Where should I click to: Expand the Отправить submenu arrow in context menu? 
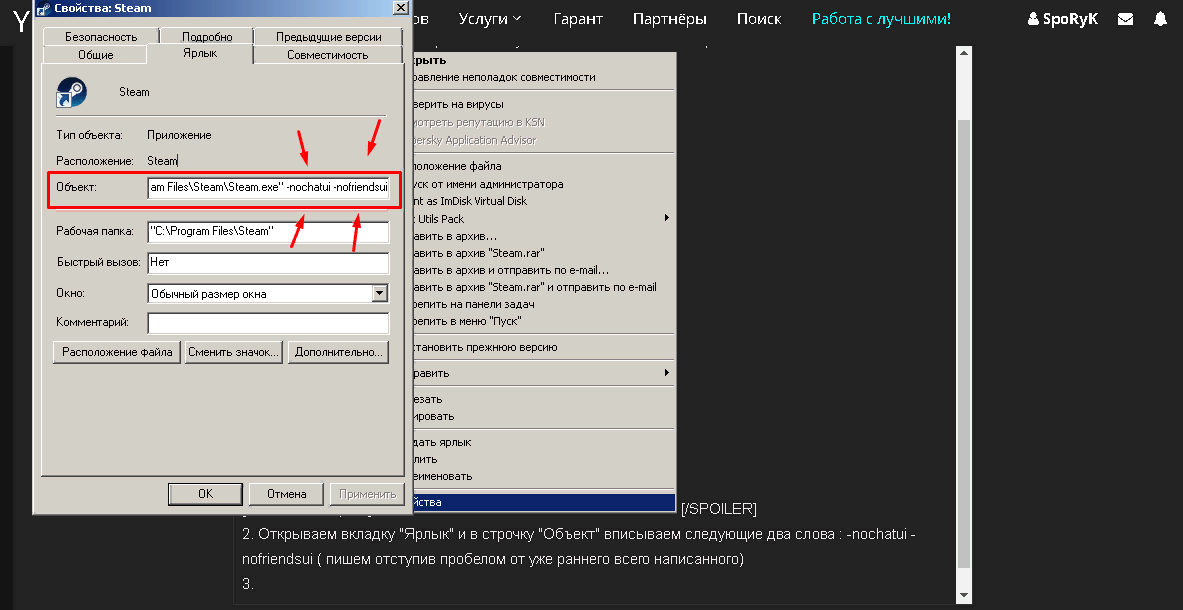(666, 372)
